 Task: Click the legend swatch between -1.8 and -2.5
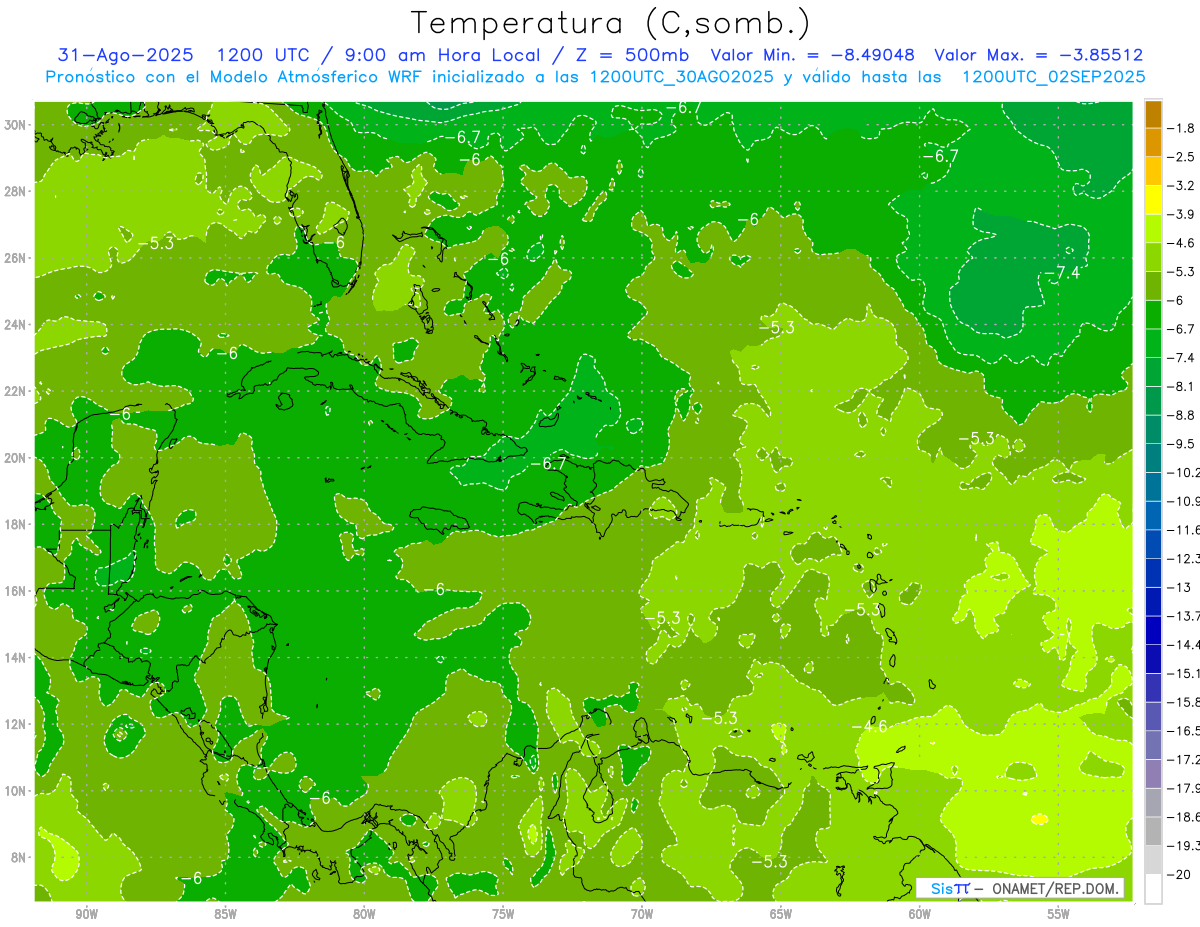1153,142
